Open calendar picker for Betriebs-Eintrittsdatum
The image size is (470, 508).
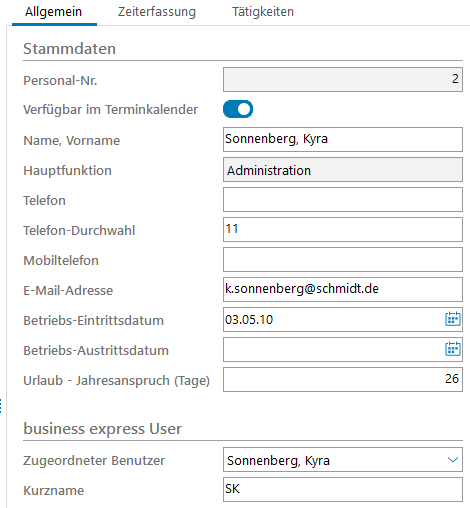pyautogui.click(x=453, y=319)
